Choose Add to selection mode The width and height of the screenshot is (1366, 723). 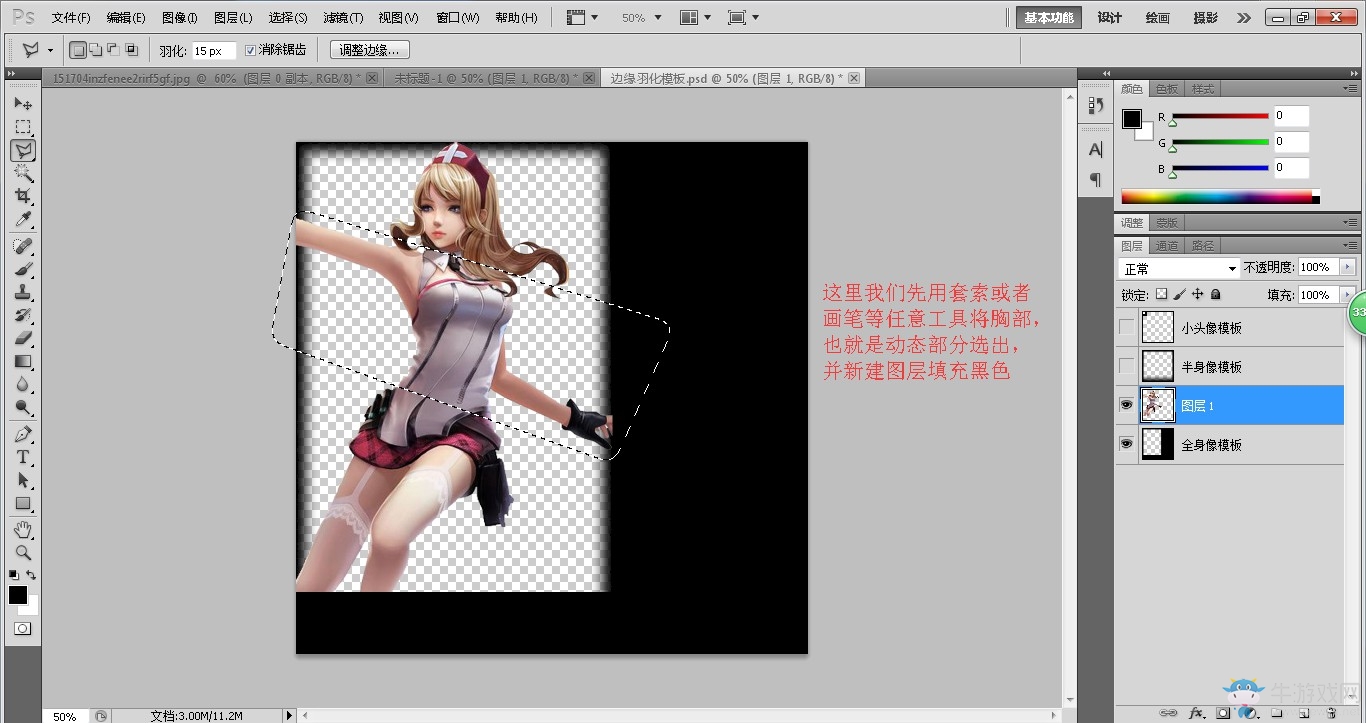pos(95,50)
